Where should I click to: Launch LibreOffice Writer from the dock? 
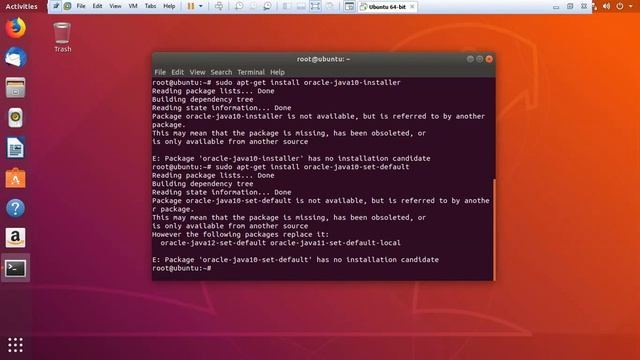click(16, 148)
